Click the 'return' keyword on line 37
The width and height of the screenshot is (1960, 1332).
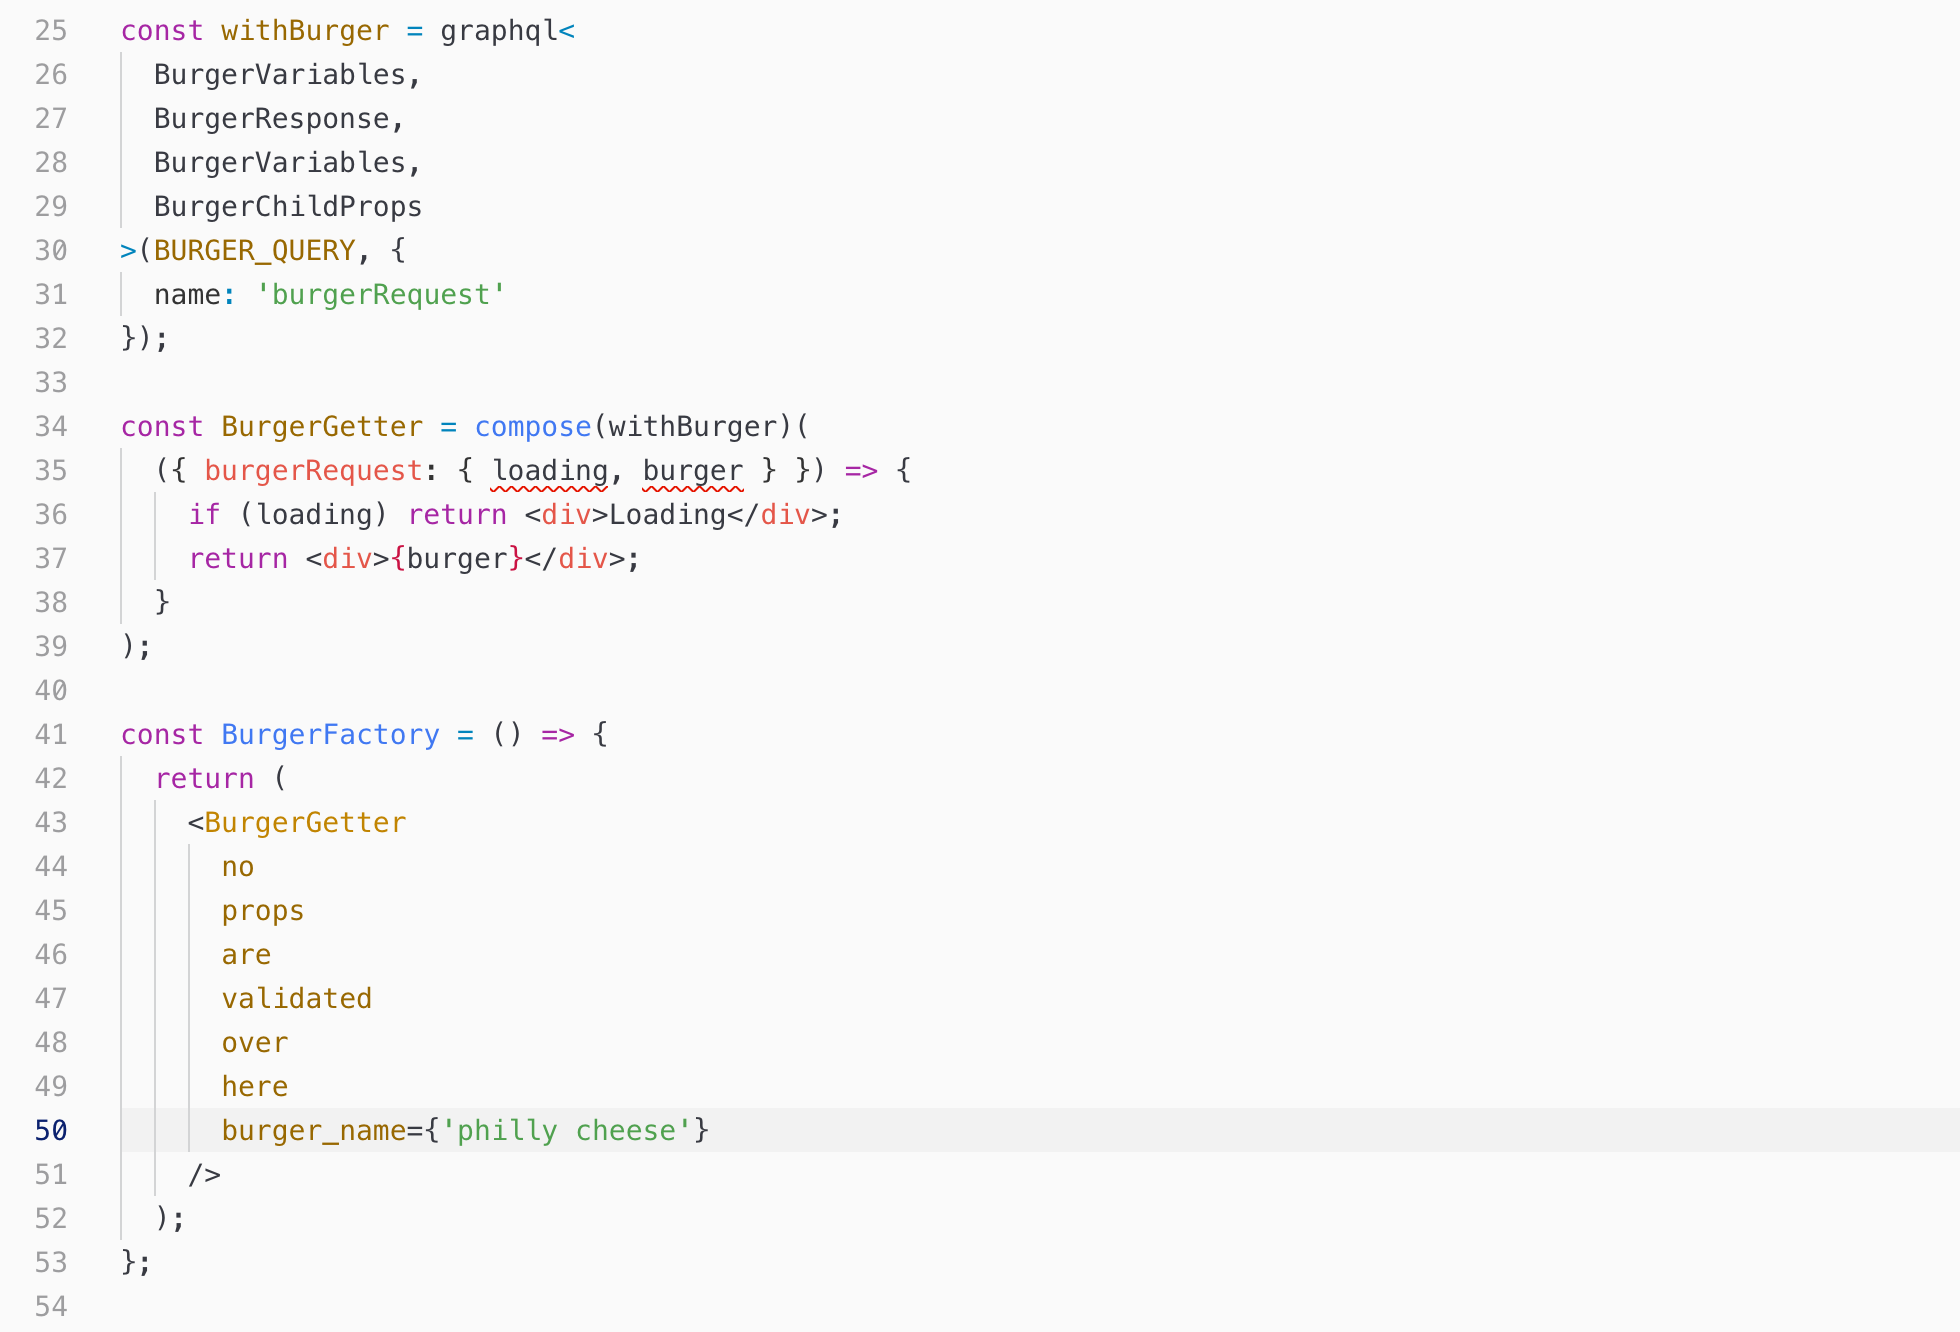click(238, 558)
